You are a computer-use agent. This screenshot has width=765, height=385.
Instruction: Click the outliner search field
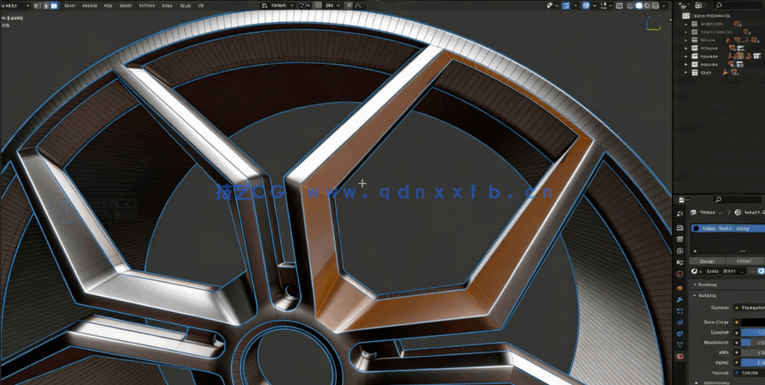click(738, 5)
